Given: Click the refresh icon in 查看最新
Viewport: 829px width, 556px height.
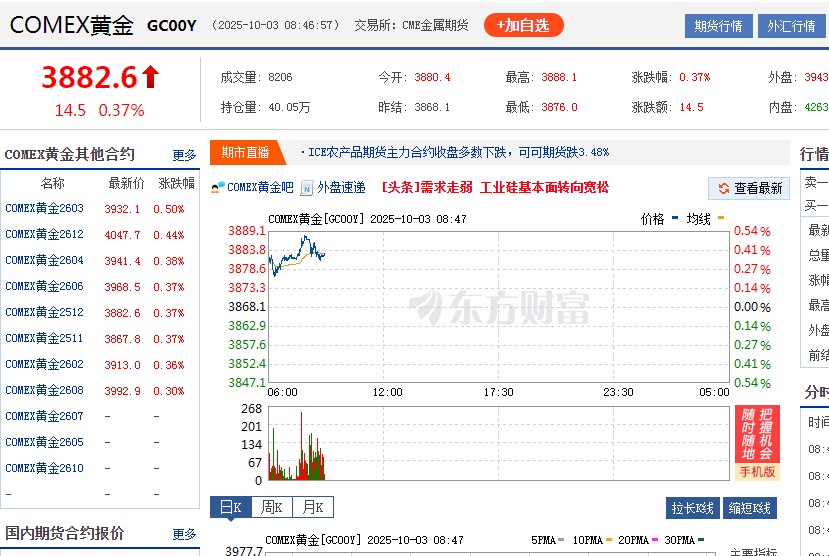Looking at the screenshot, I should click(x=723, y=188).
